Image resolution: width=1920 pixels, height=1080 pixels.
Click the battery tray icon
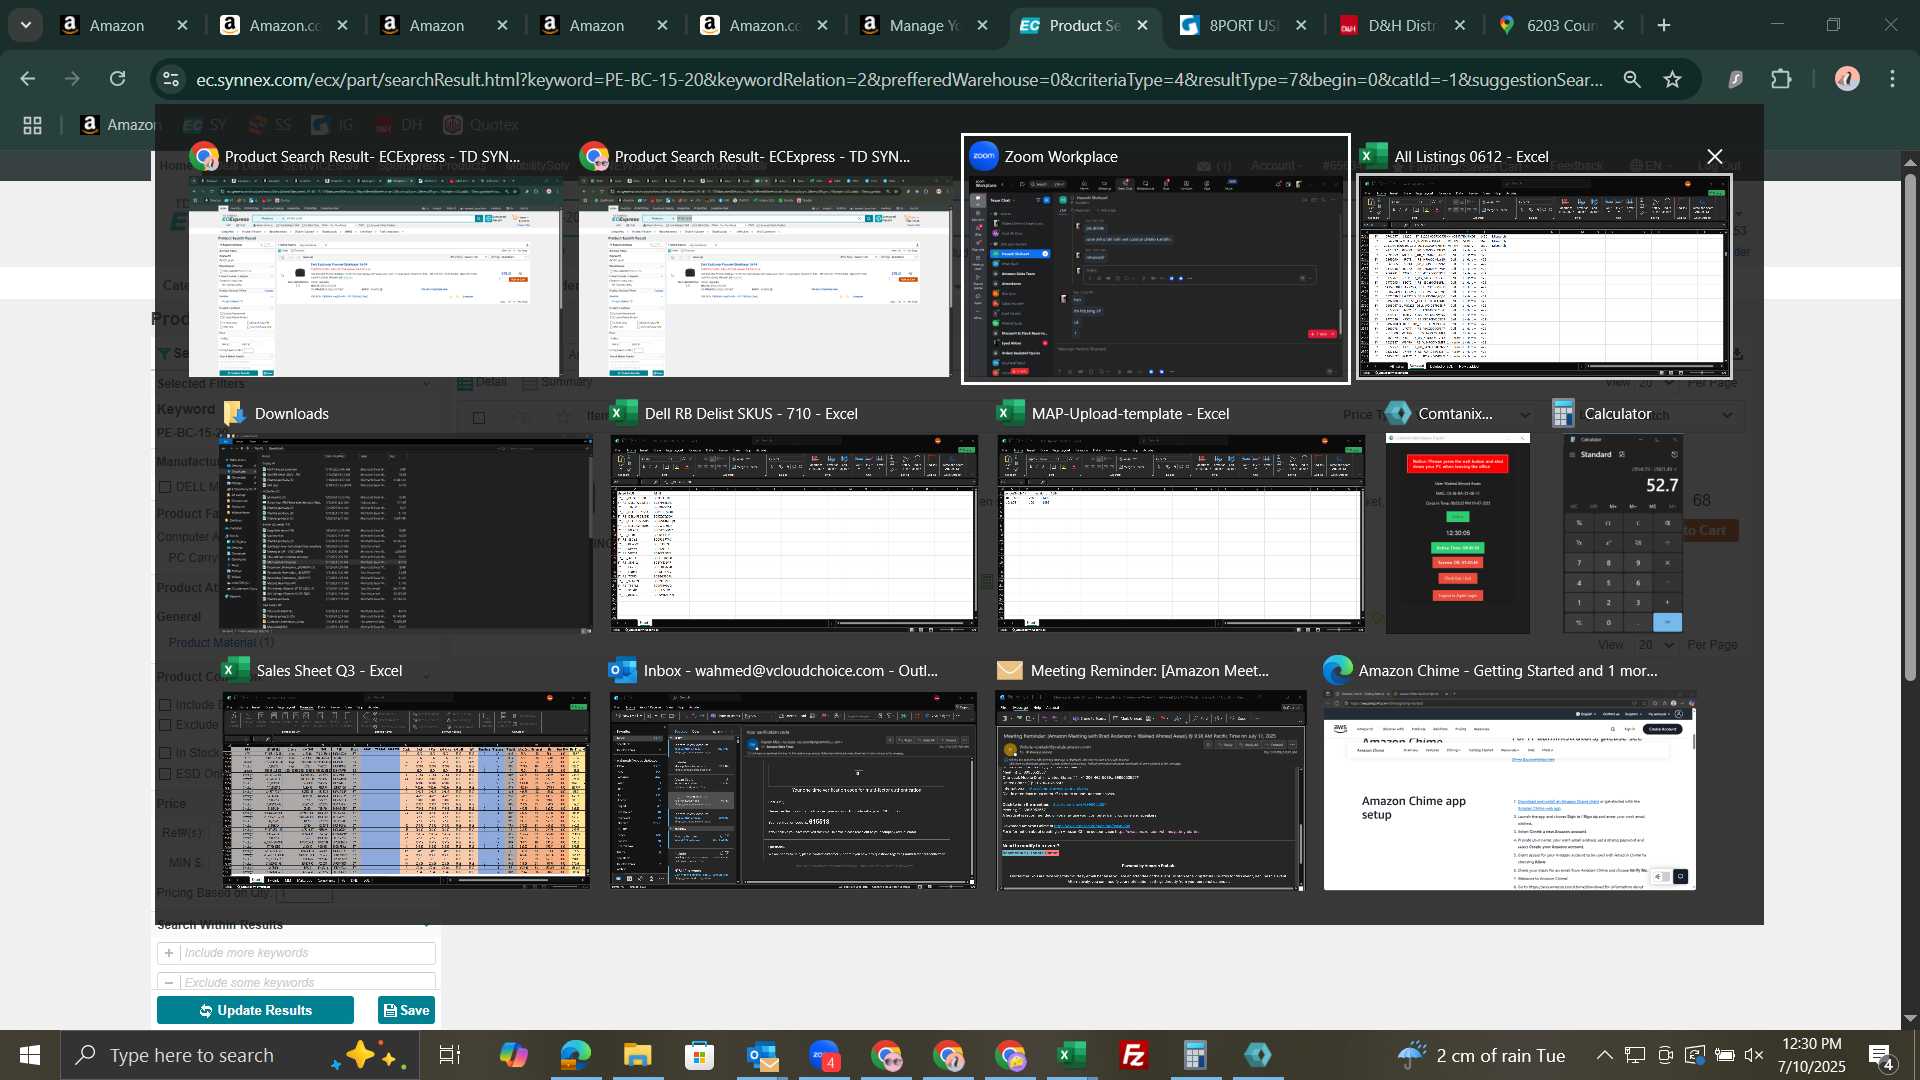click(1725, 1055)
